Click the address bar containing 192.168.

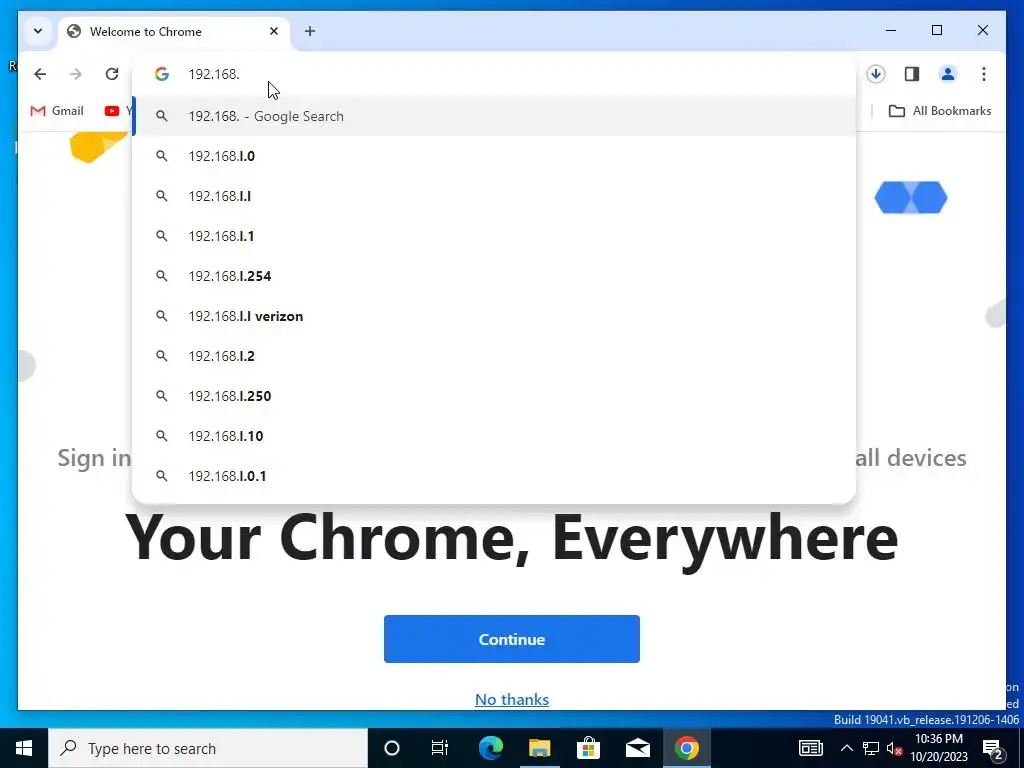coord(493,74)
